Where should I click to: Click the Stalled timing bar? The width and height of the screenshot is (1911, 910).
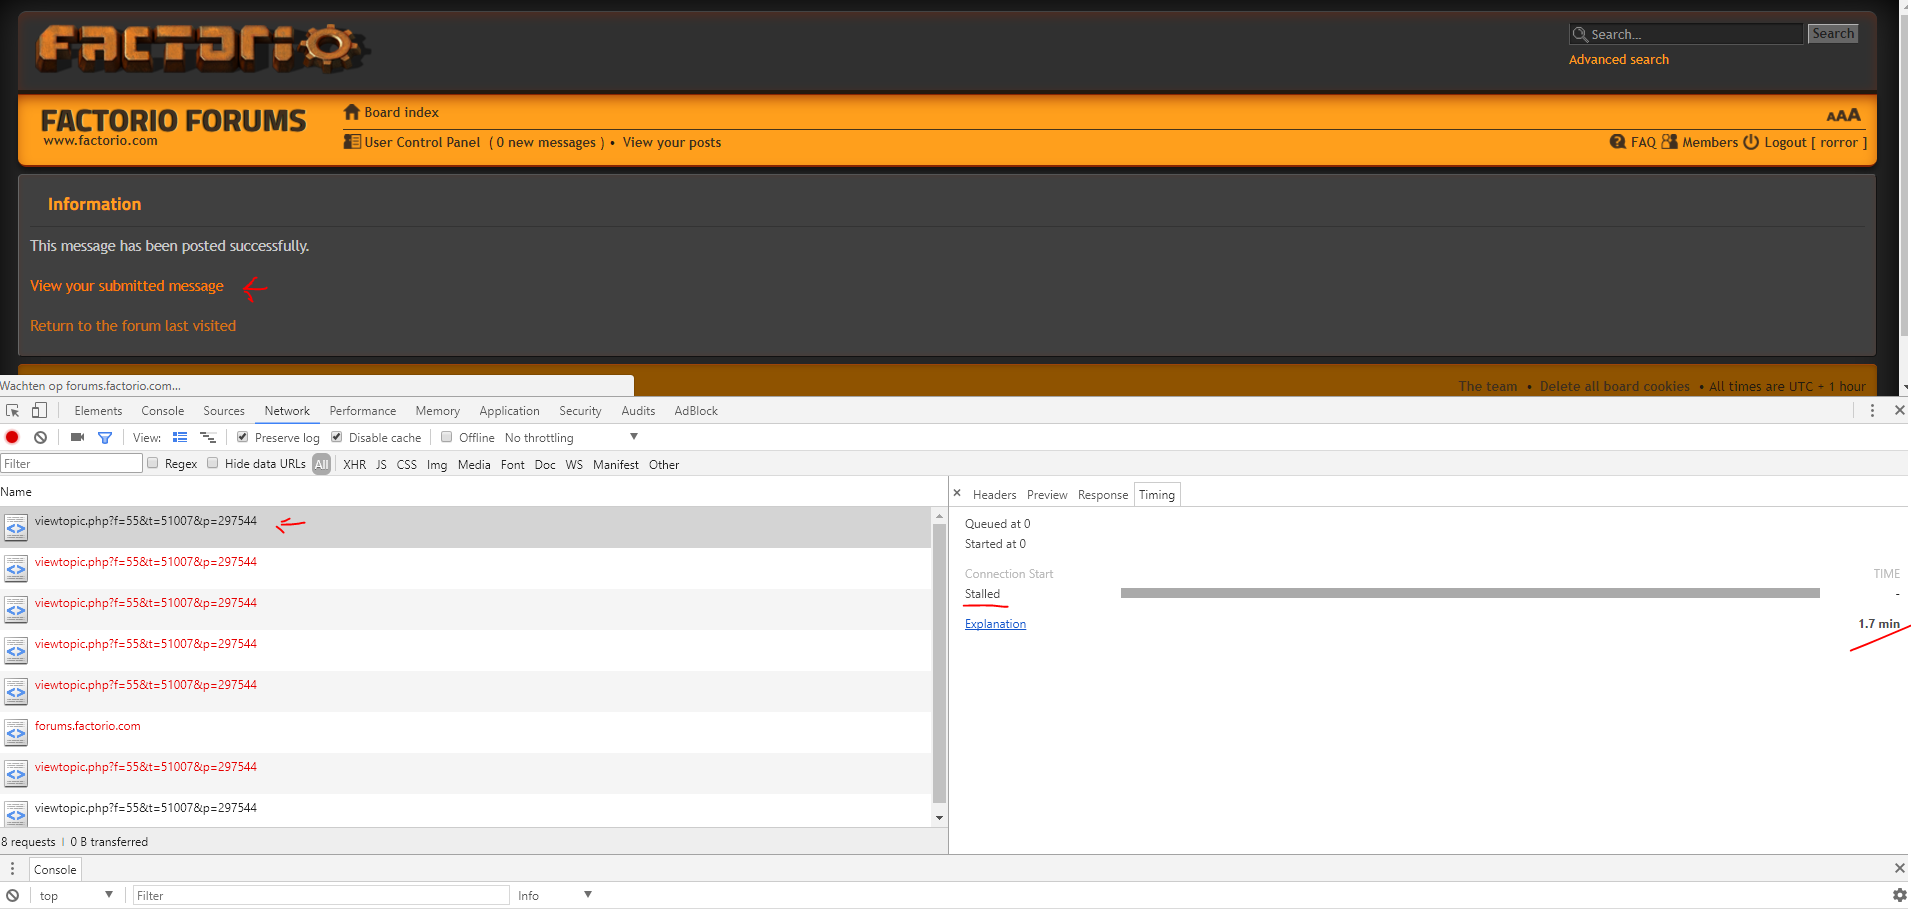pyautogui.click(x=1470, y=594)
